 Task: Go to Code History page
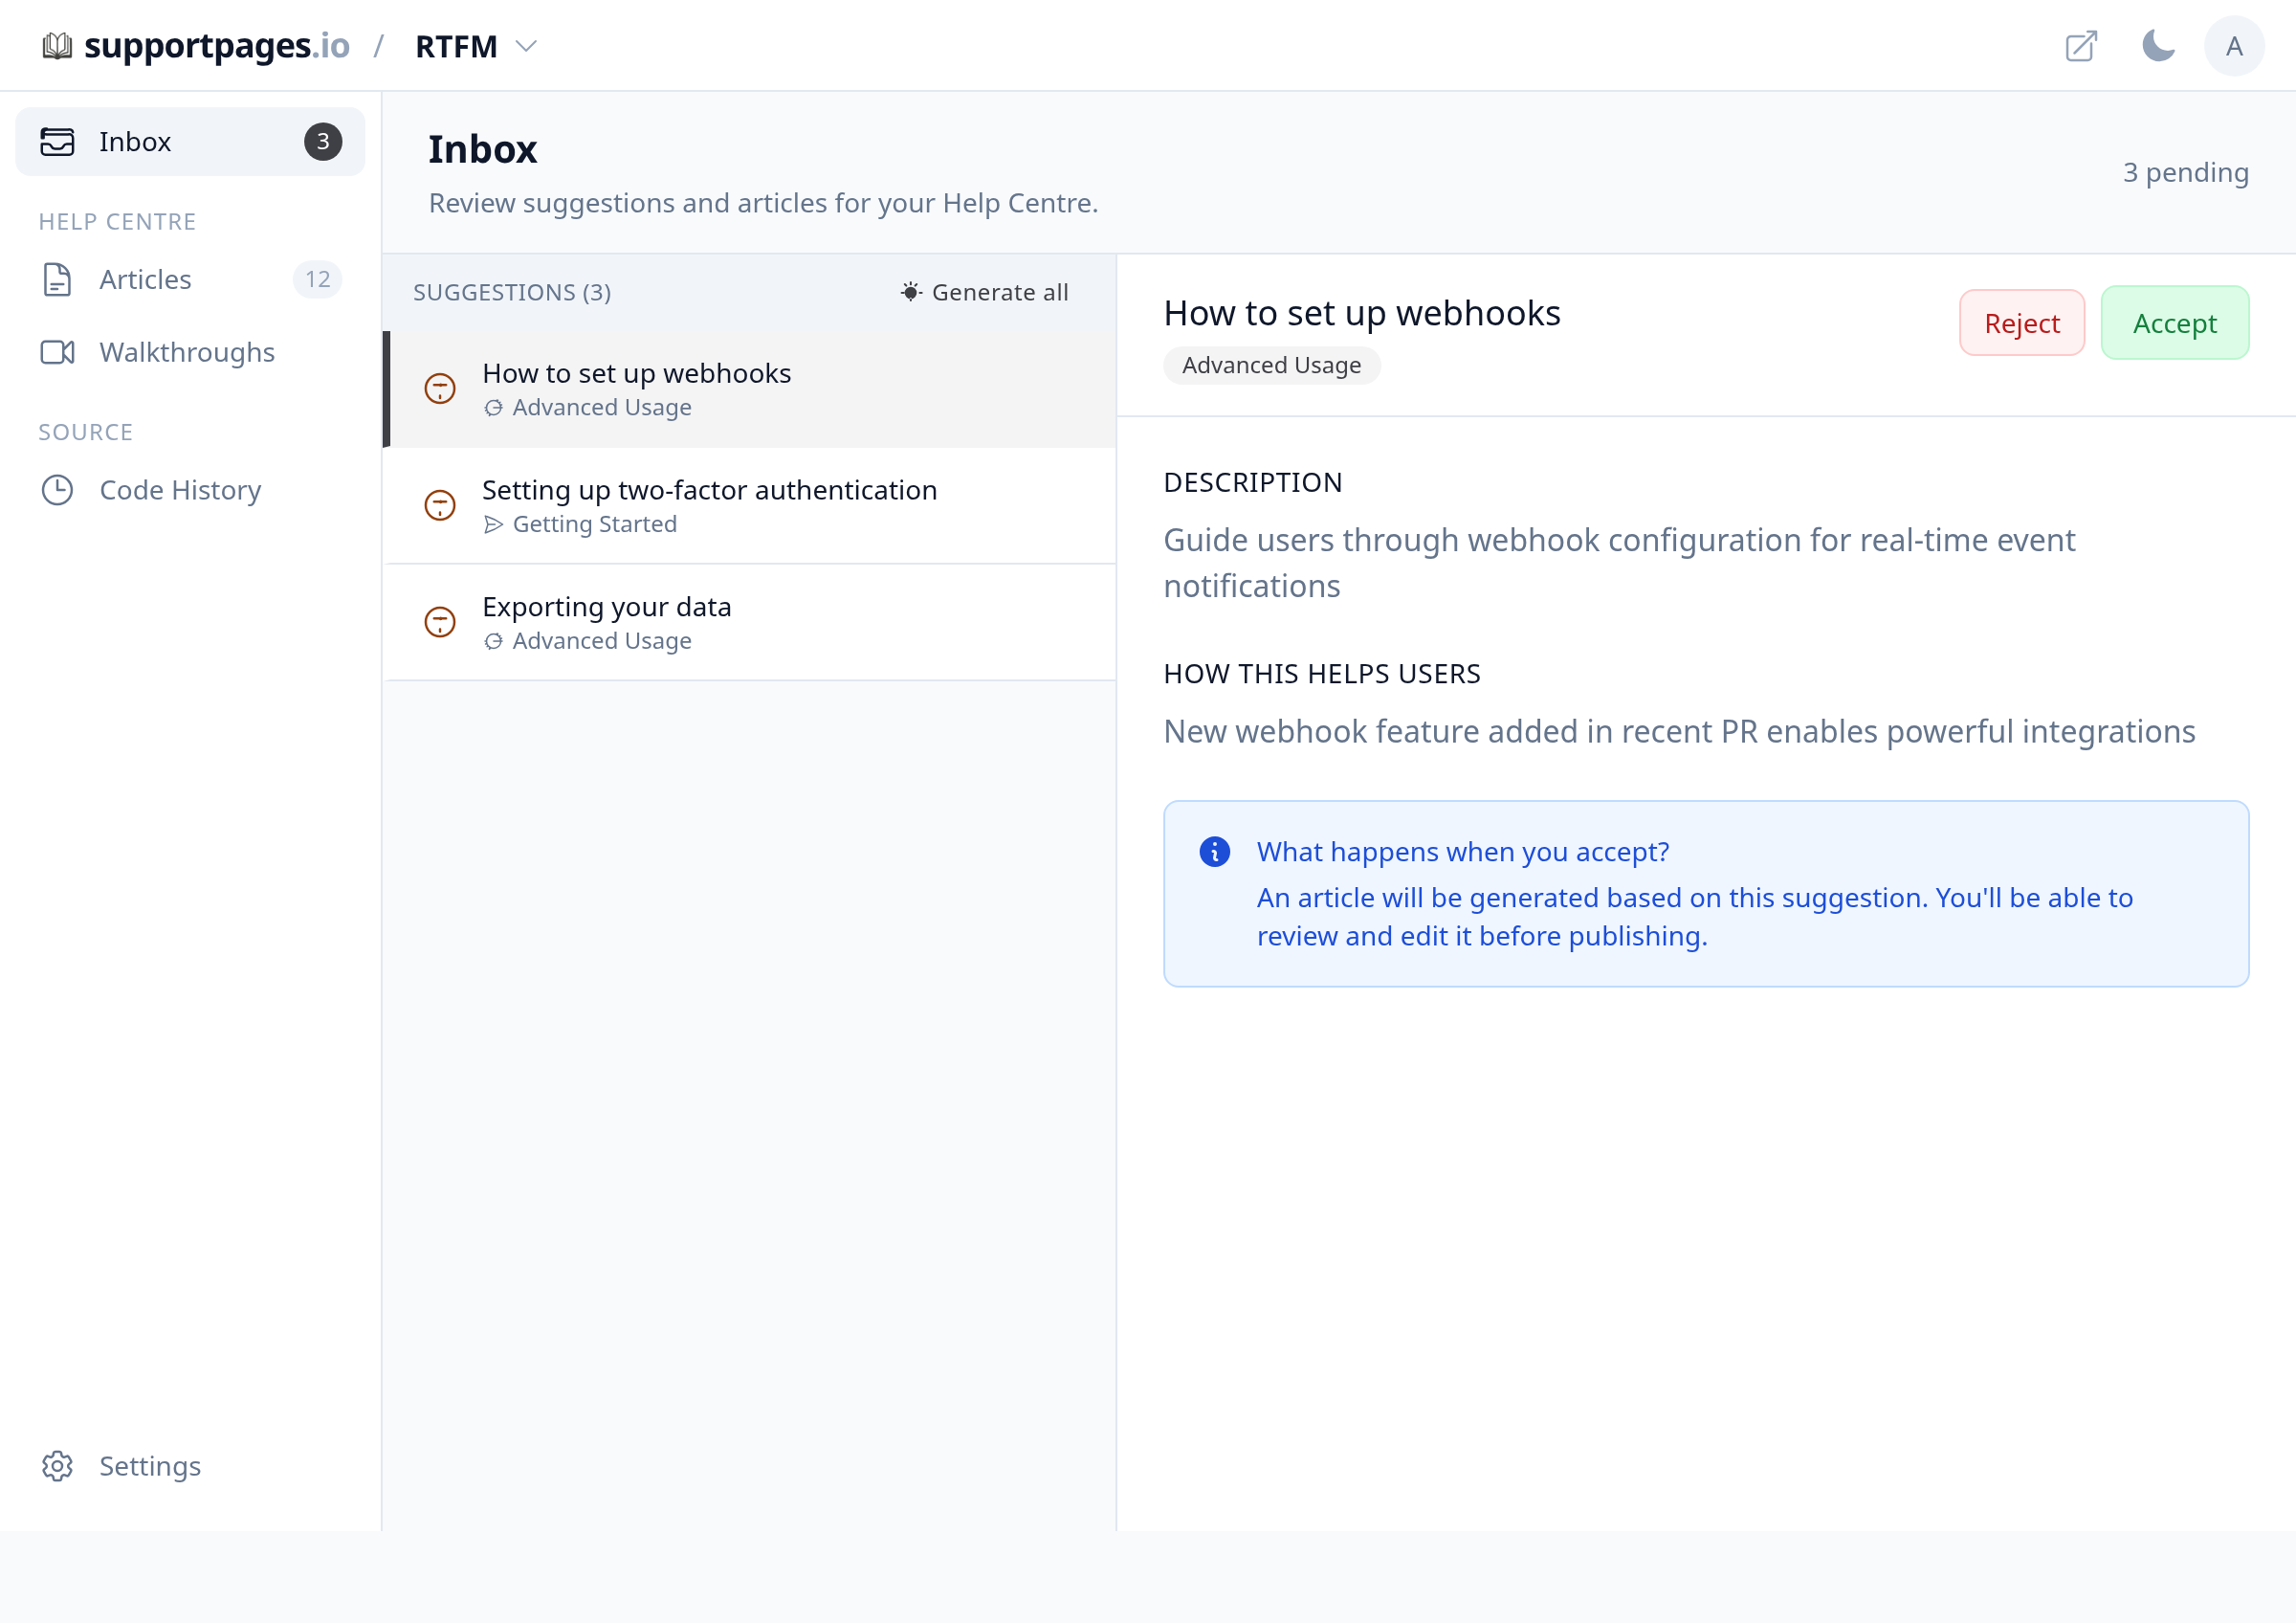tap(190, 490)
